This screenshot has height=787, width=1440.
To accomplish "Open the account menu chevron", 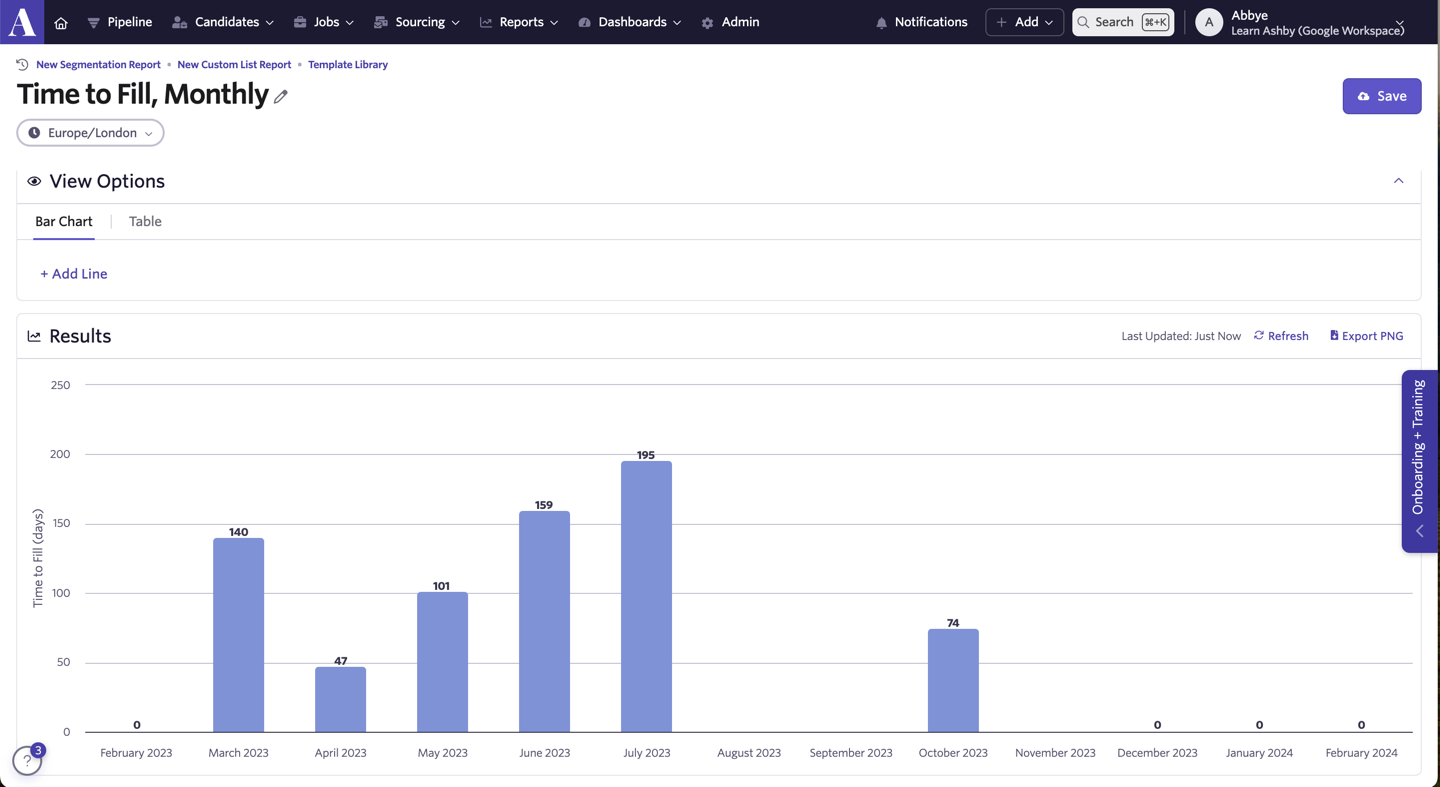I will pos(1400,22).
